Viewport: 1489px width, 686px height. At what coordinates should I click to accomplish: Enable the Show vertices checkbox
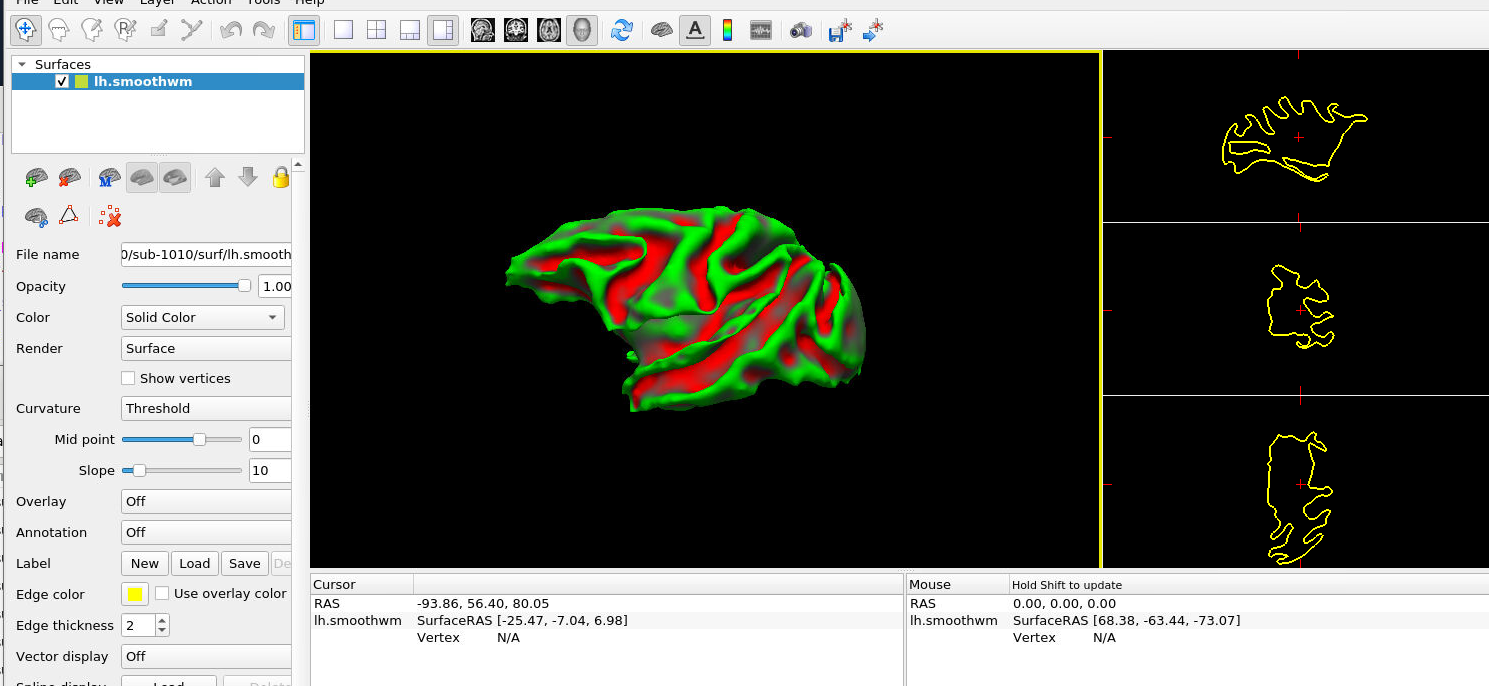[x=128, y=378]
